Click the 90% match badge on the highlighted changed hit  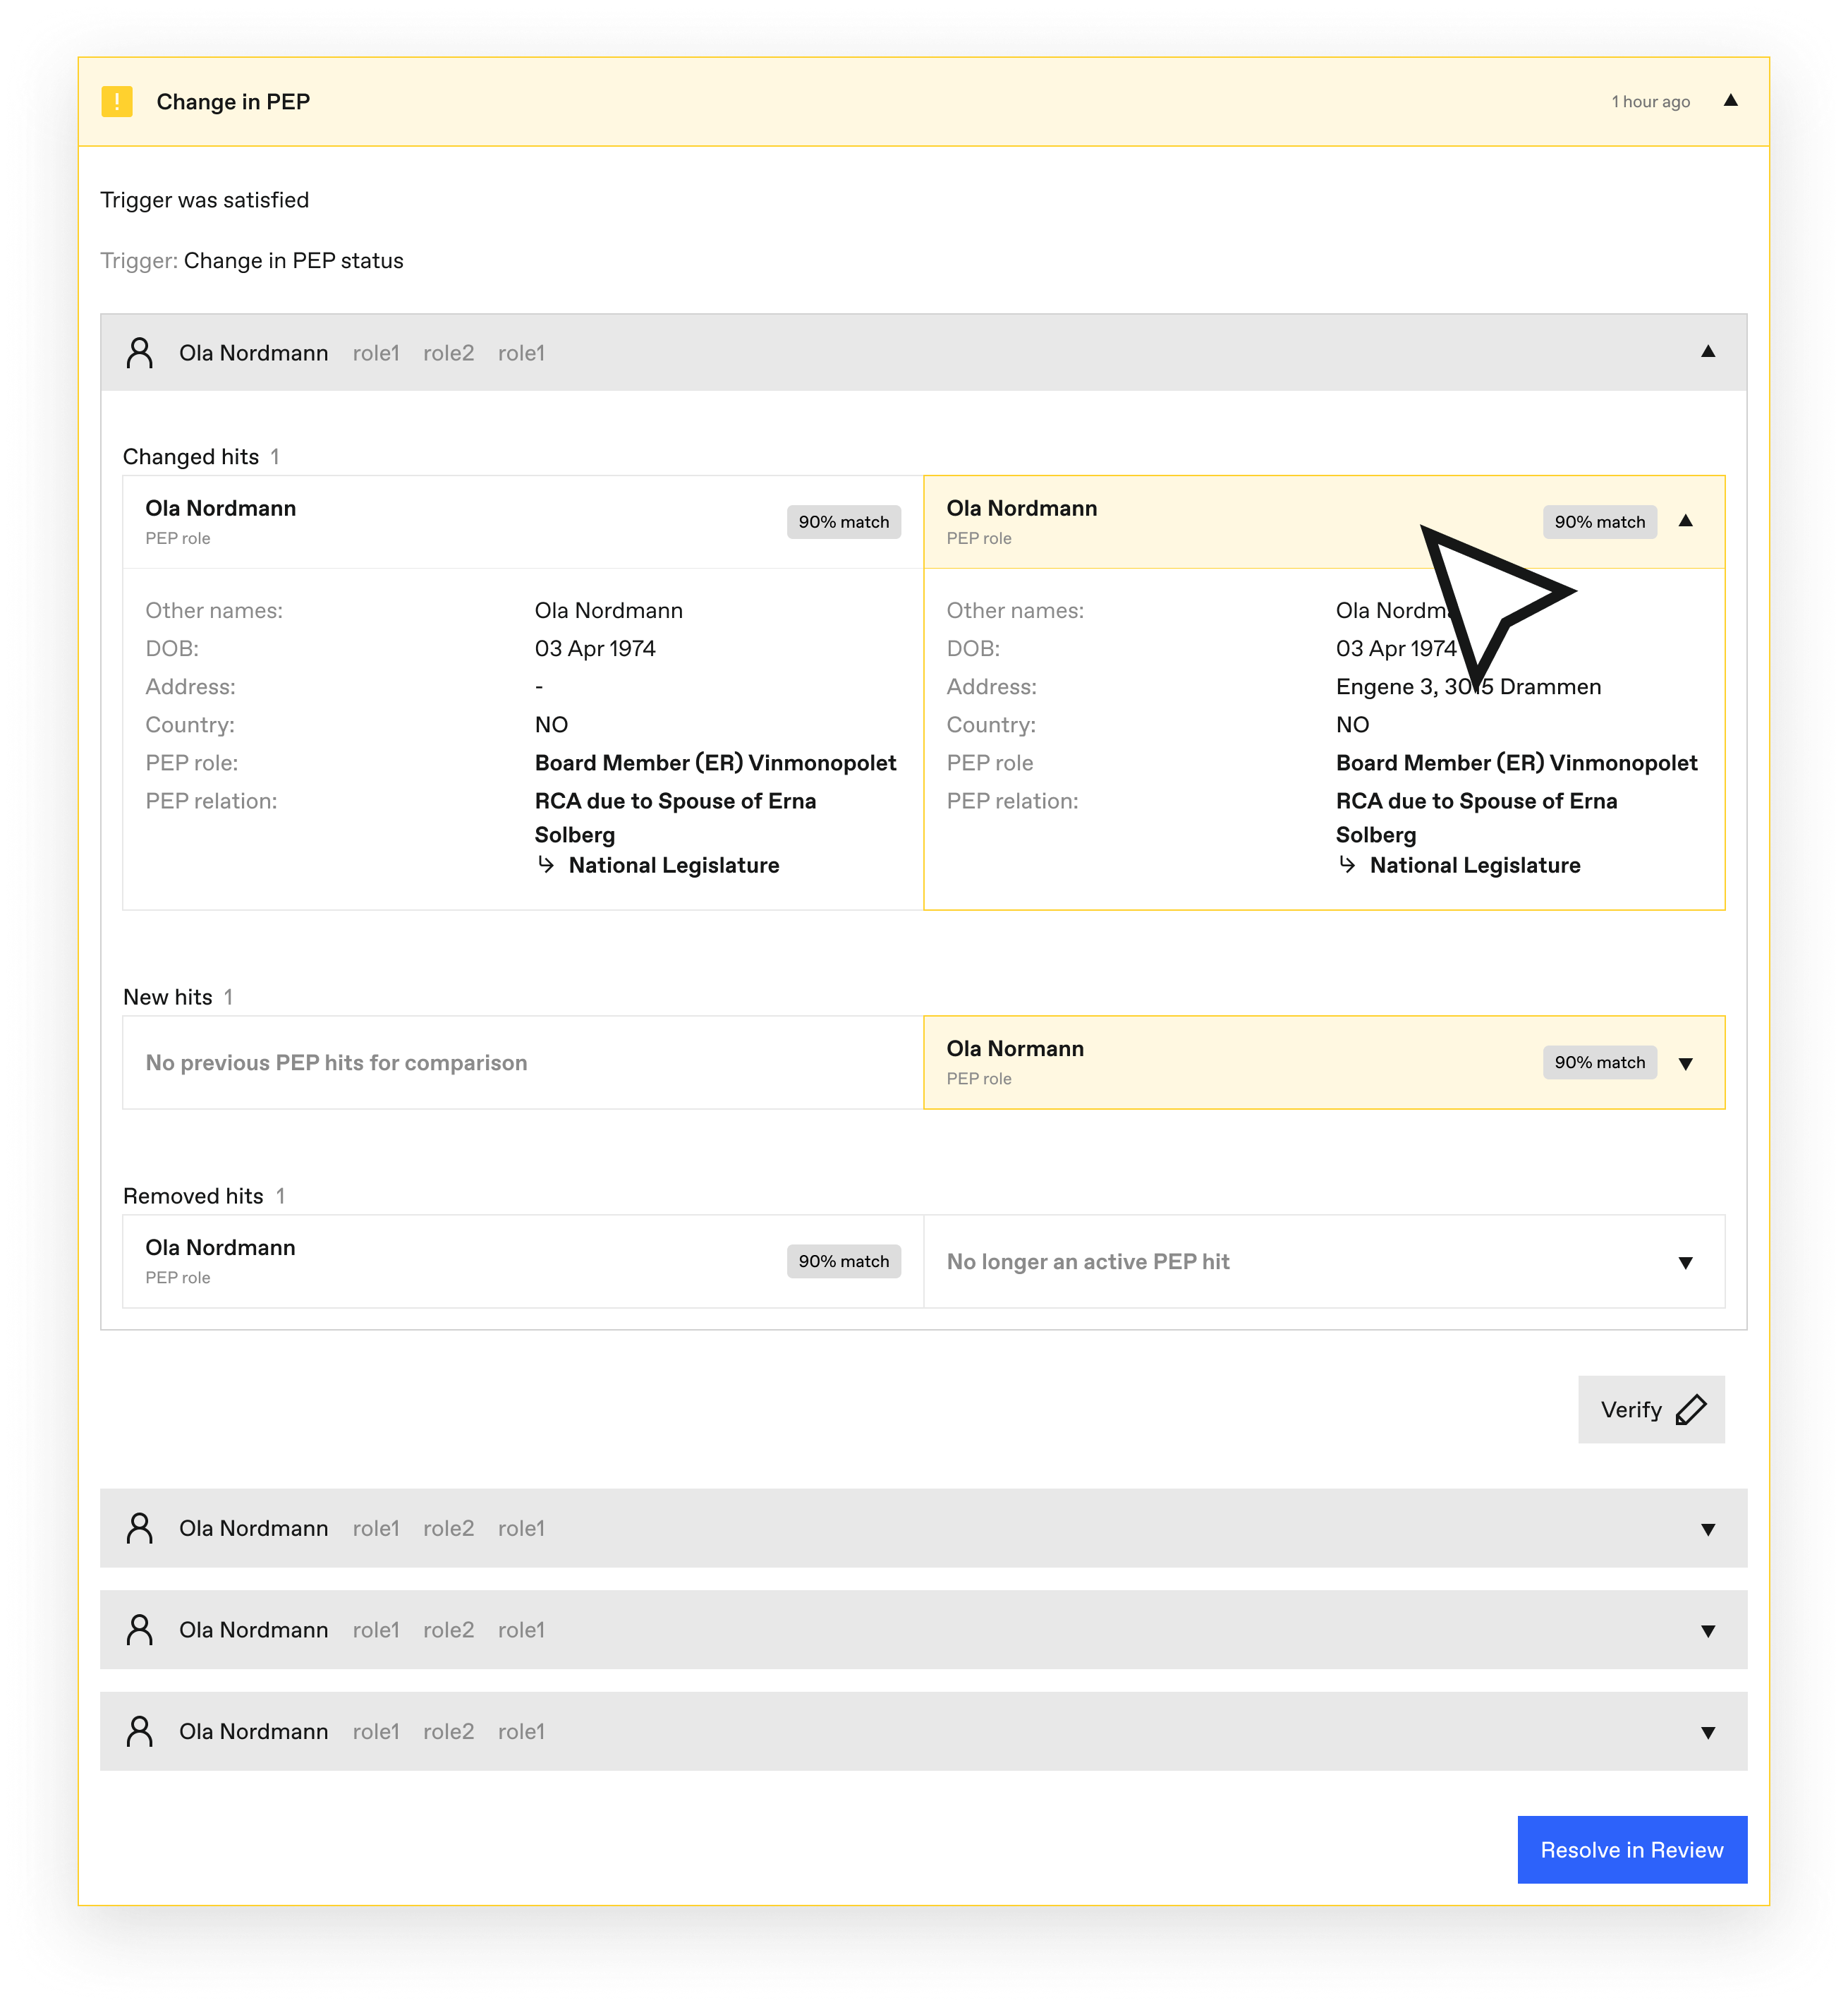coord(1599,521)
